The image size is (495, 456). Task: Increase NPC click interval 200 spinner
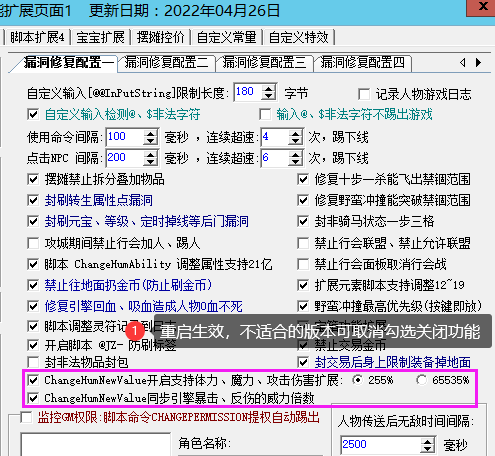click(x=150, y=154)
